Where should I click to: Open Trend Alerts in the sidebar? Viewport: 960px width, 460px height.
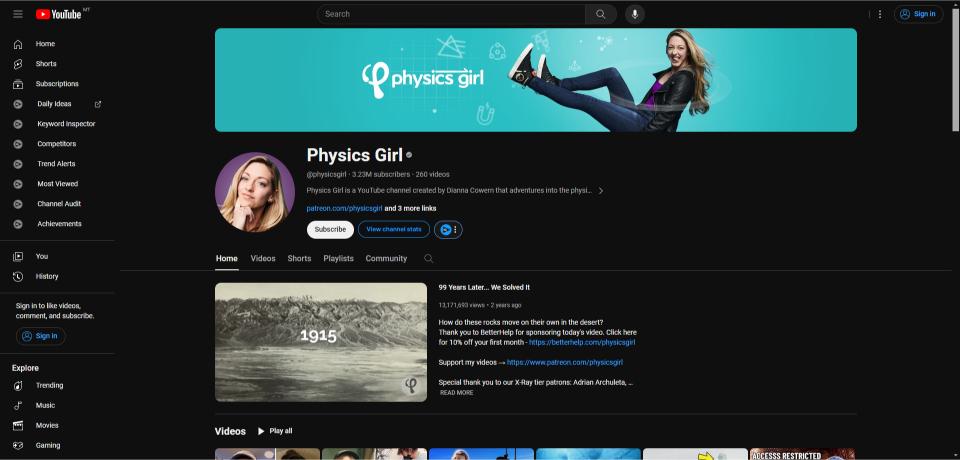click(x=58, y=164)
